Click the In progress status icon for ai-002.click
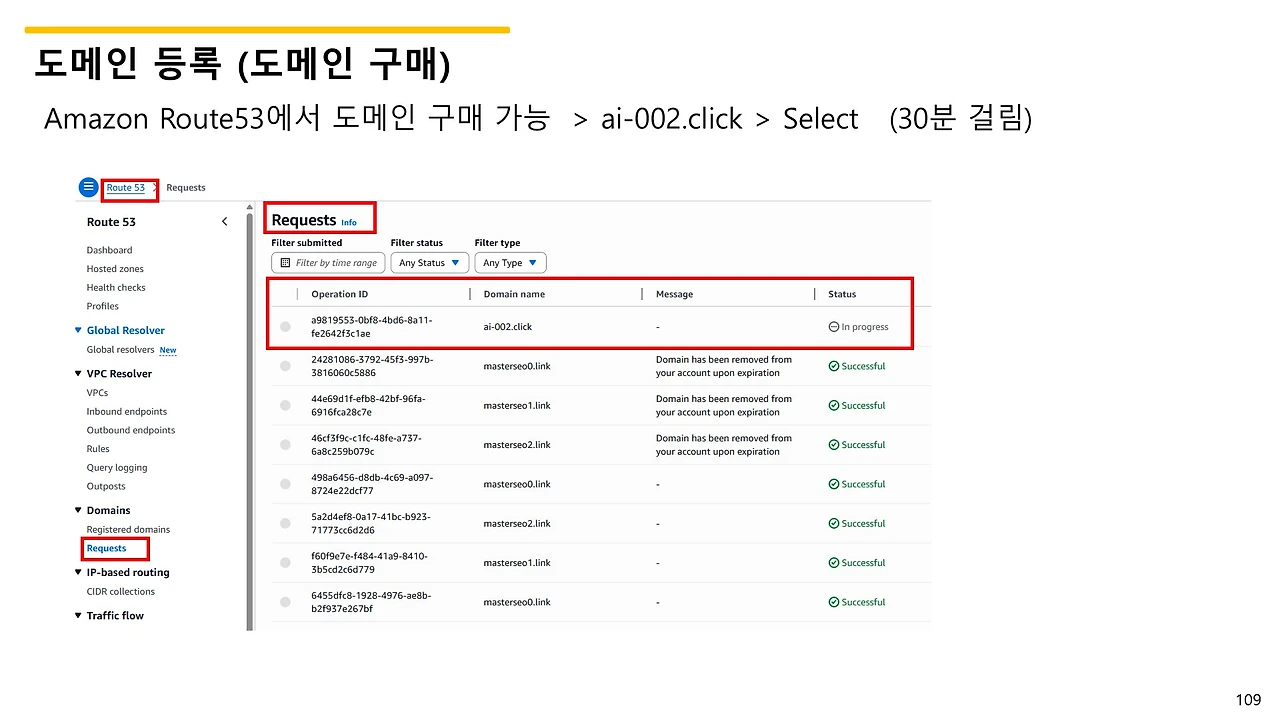The width and height of the screenshot is (1280, 720). [x=834, y=326]
